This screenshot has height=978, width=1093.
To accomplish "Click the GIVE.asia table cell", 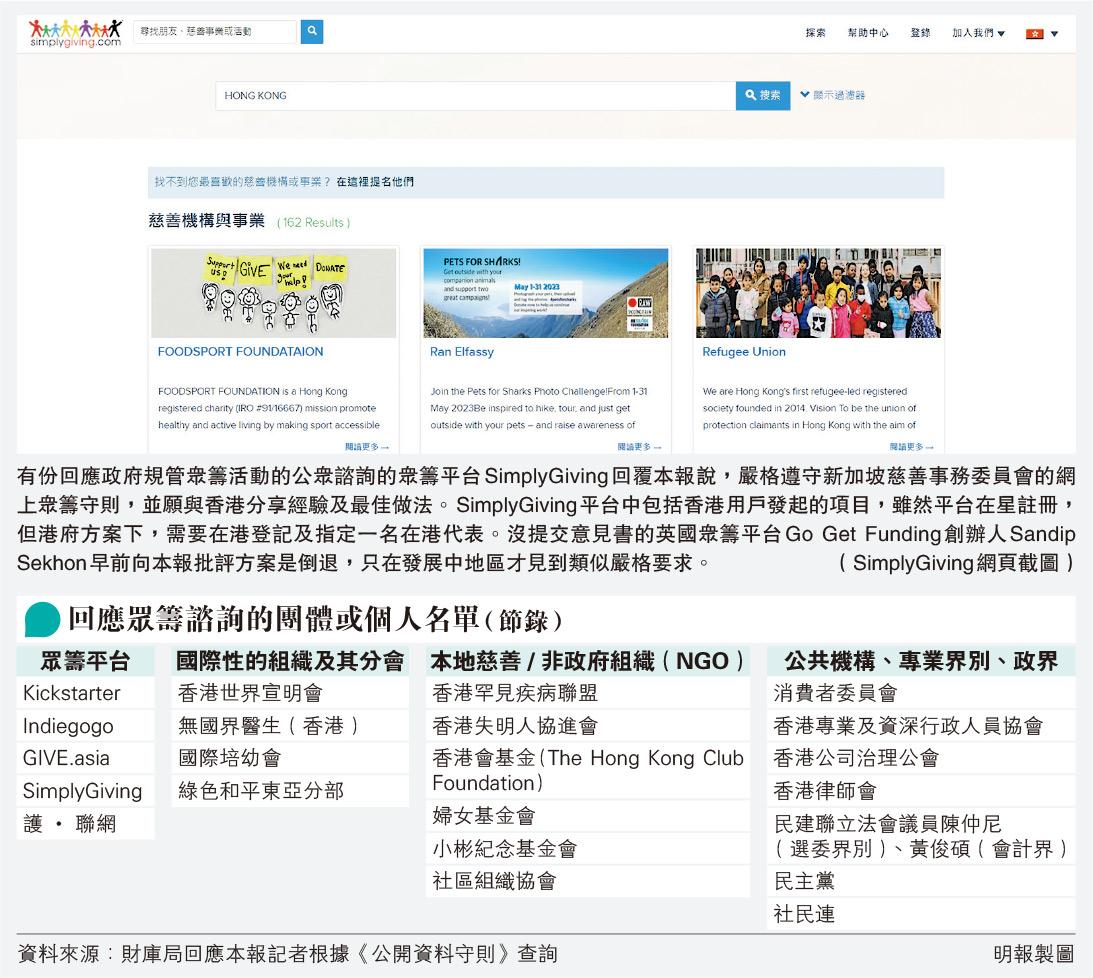I will coord(85,758).
